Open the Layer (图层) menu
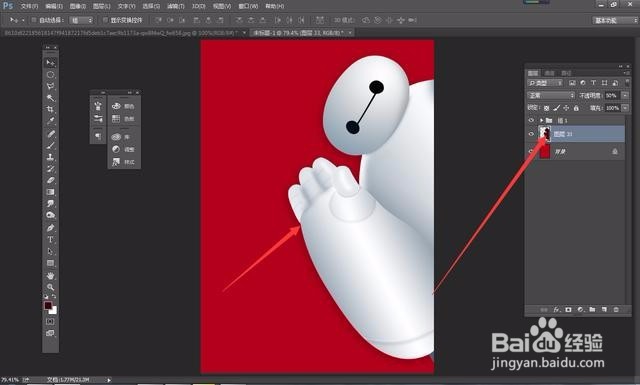 pos(102,6)
